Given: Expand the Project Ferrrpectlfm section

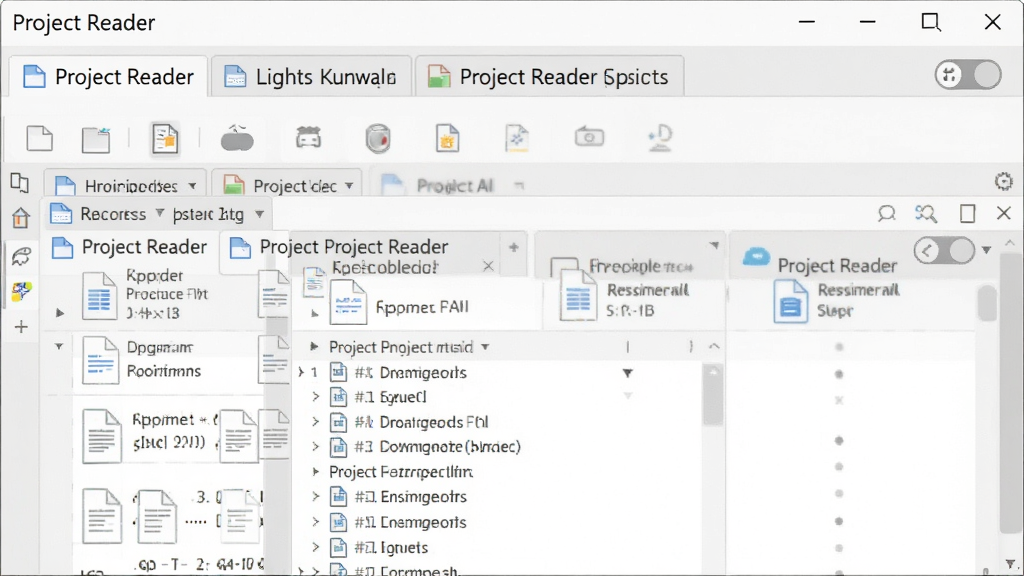Looking at the screenshot, I should click(x=315, y=472).
